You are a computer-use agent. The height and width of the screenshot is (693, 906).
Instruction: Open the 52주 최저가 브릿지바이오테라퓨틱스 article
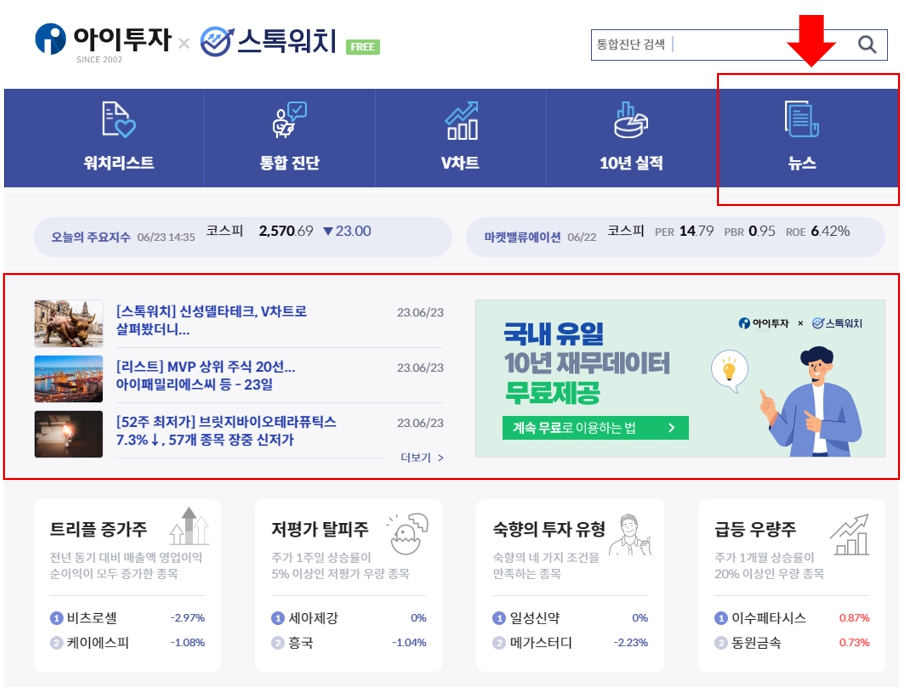point(226,431)
